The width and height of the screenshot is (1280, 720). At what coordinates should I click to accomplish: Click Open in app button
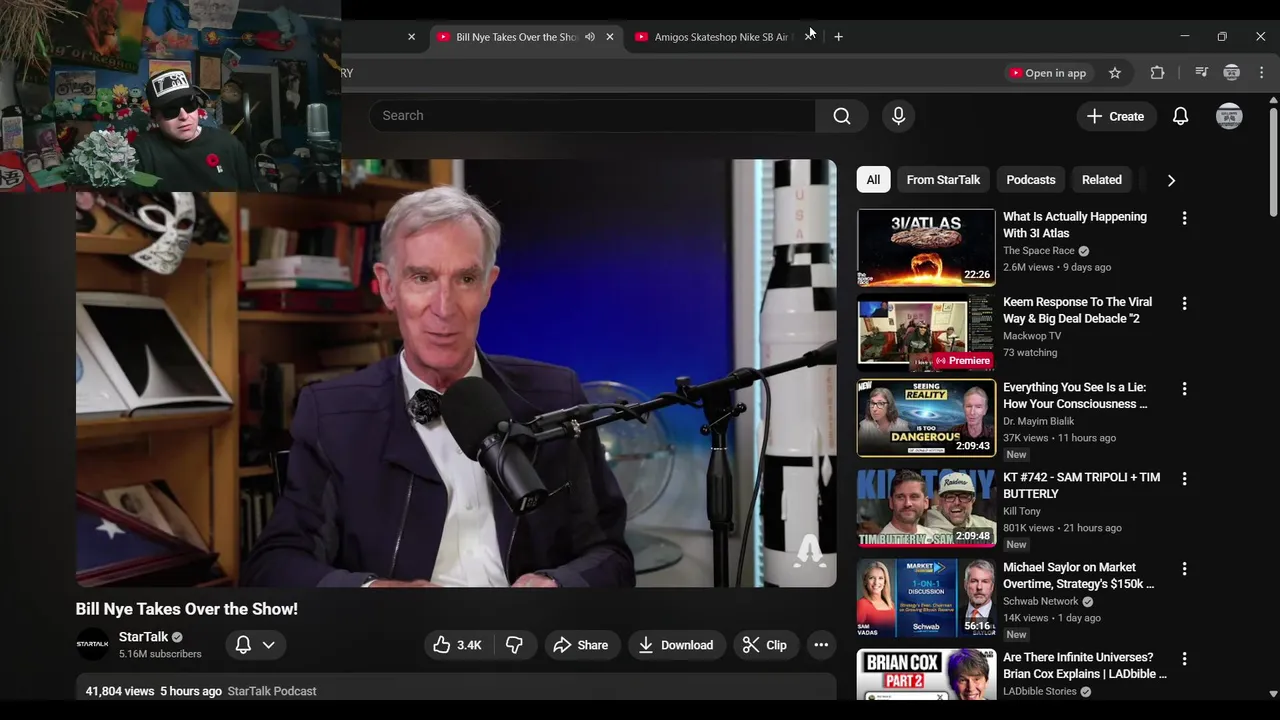(x=1047, y=73)
